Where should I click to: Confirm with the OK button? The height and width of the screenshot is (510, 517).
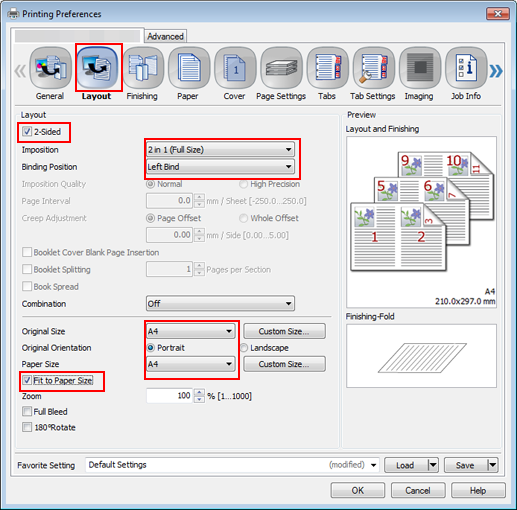[358, 490]
